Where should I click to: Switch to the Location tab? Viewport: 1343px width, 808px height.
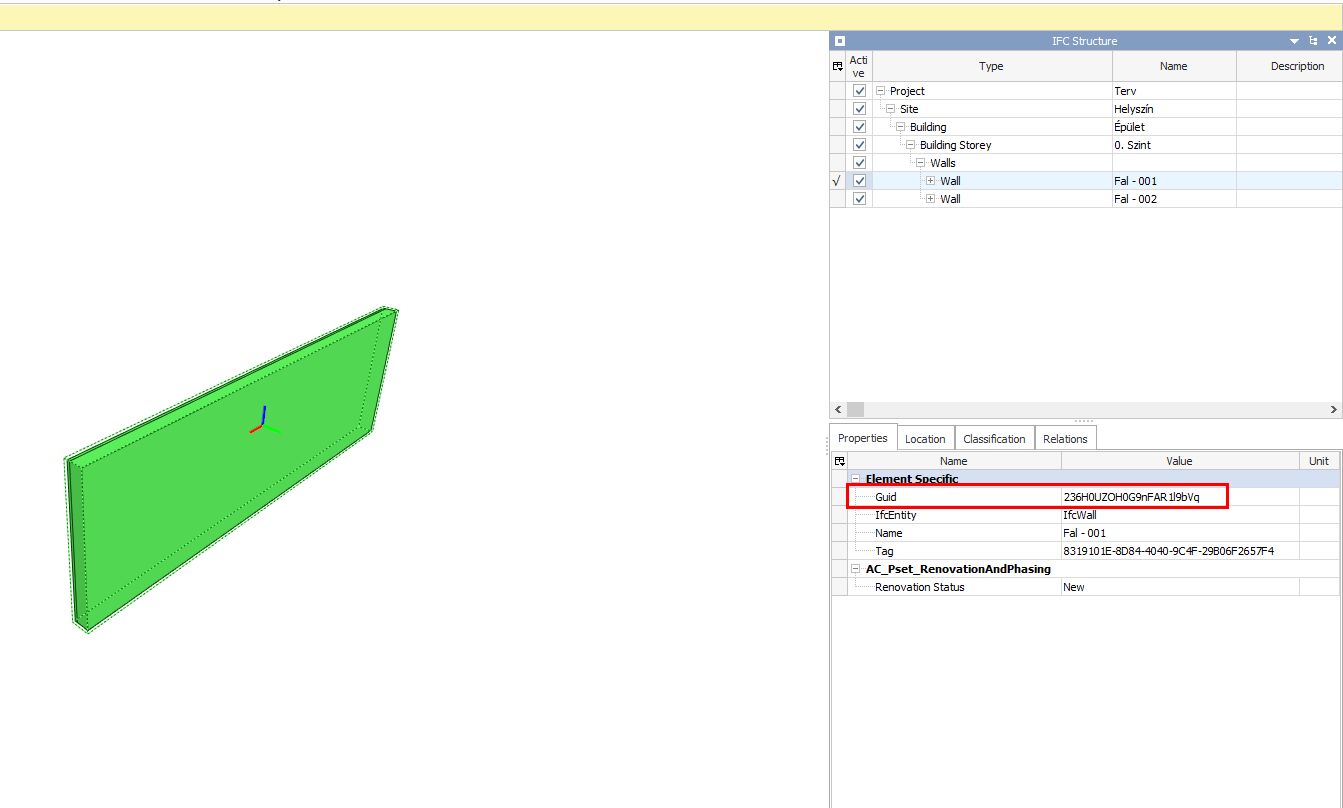925,439
